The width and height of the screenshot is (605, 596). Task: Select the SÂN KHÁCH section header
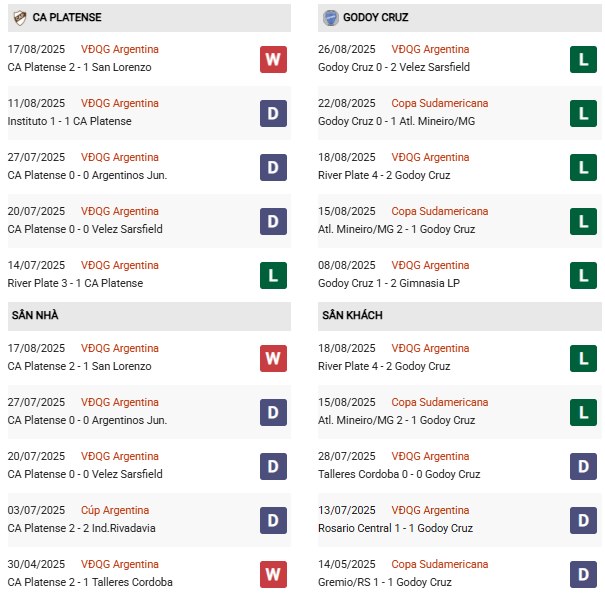point(352,315)
